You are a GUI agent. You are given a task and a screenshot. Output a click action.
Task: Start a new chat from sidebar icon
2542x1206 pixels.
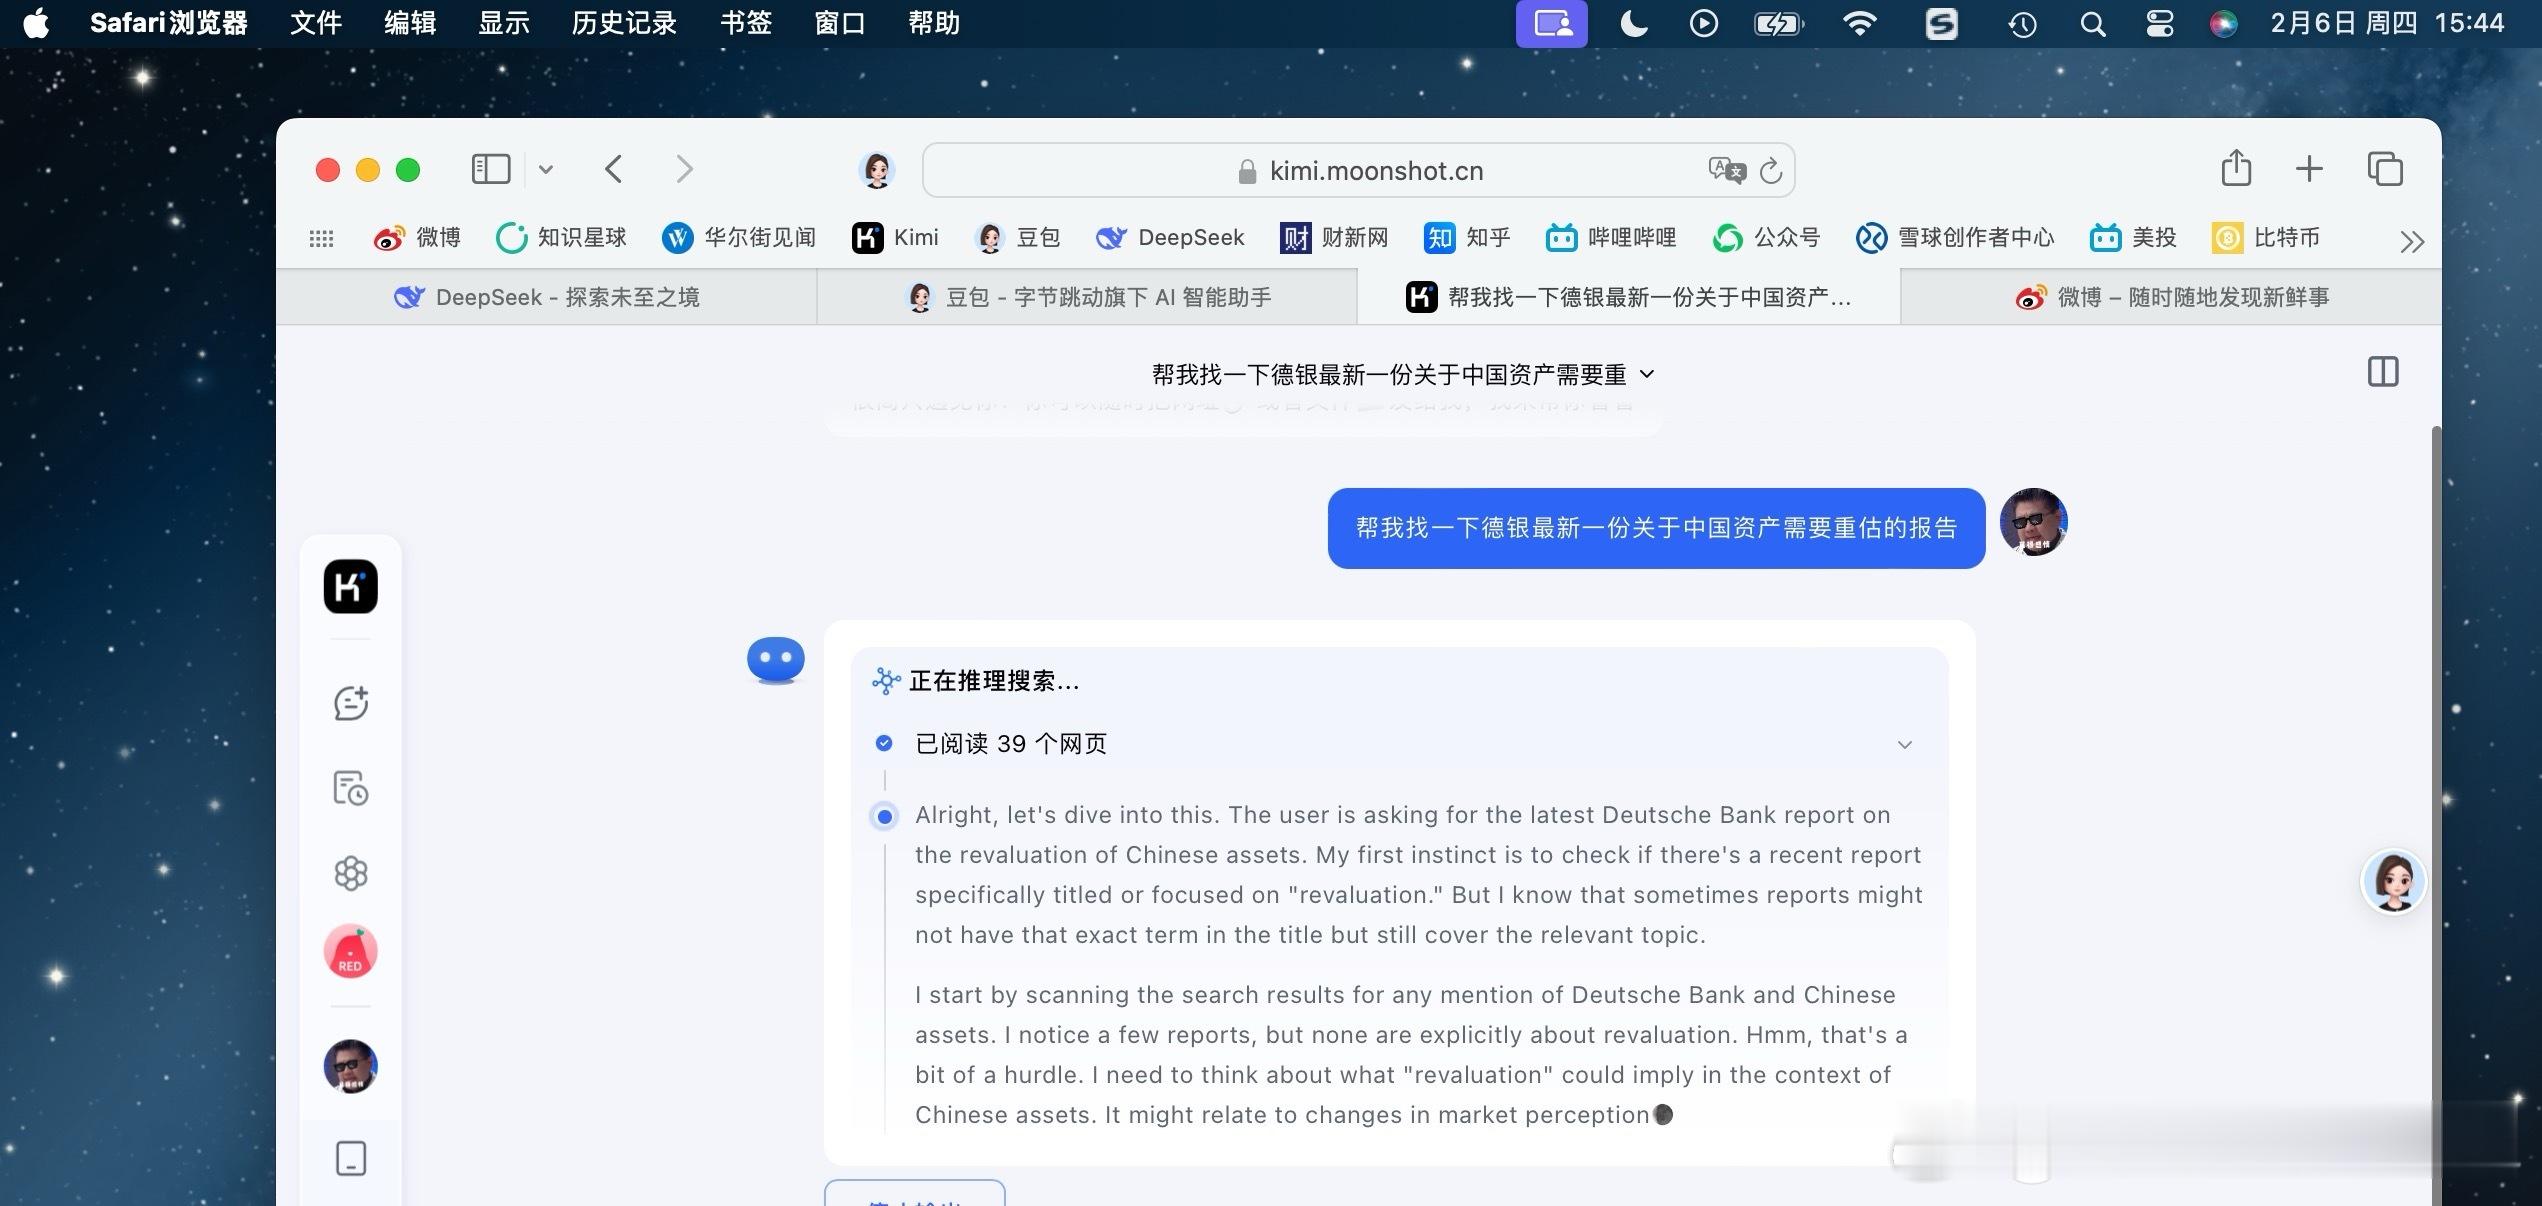351,704
